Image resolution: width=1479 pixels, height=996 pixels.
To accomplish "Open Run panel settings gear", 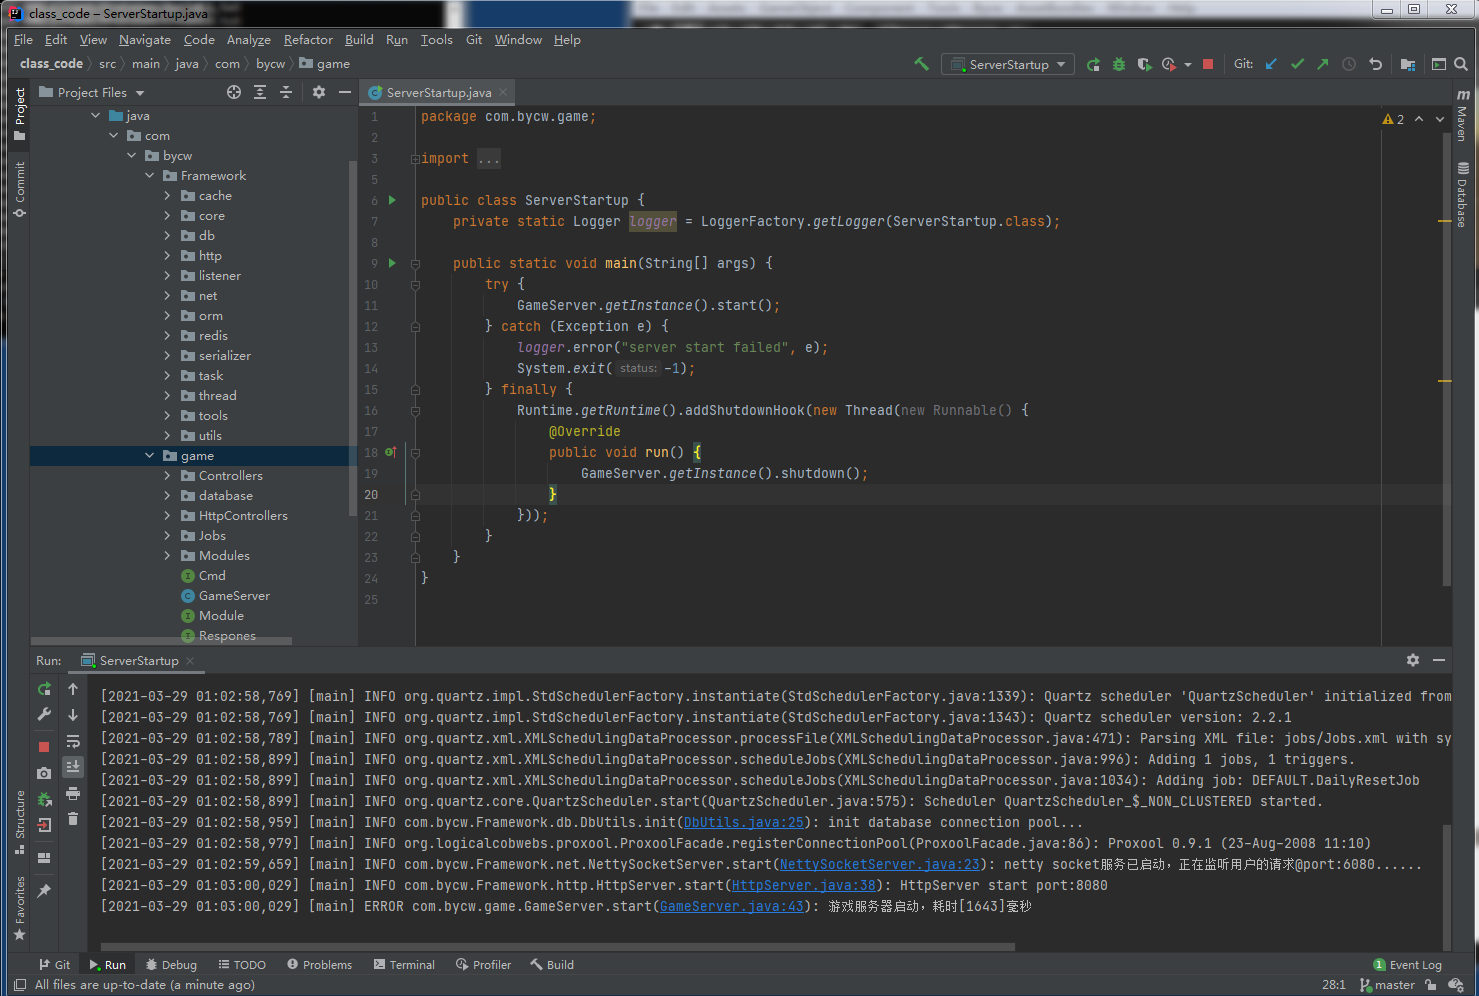I will [1413, 660].
